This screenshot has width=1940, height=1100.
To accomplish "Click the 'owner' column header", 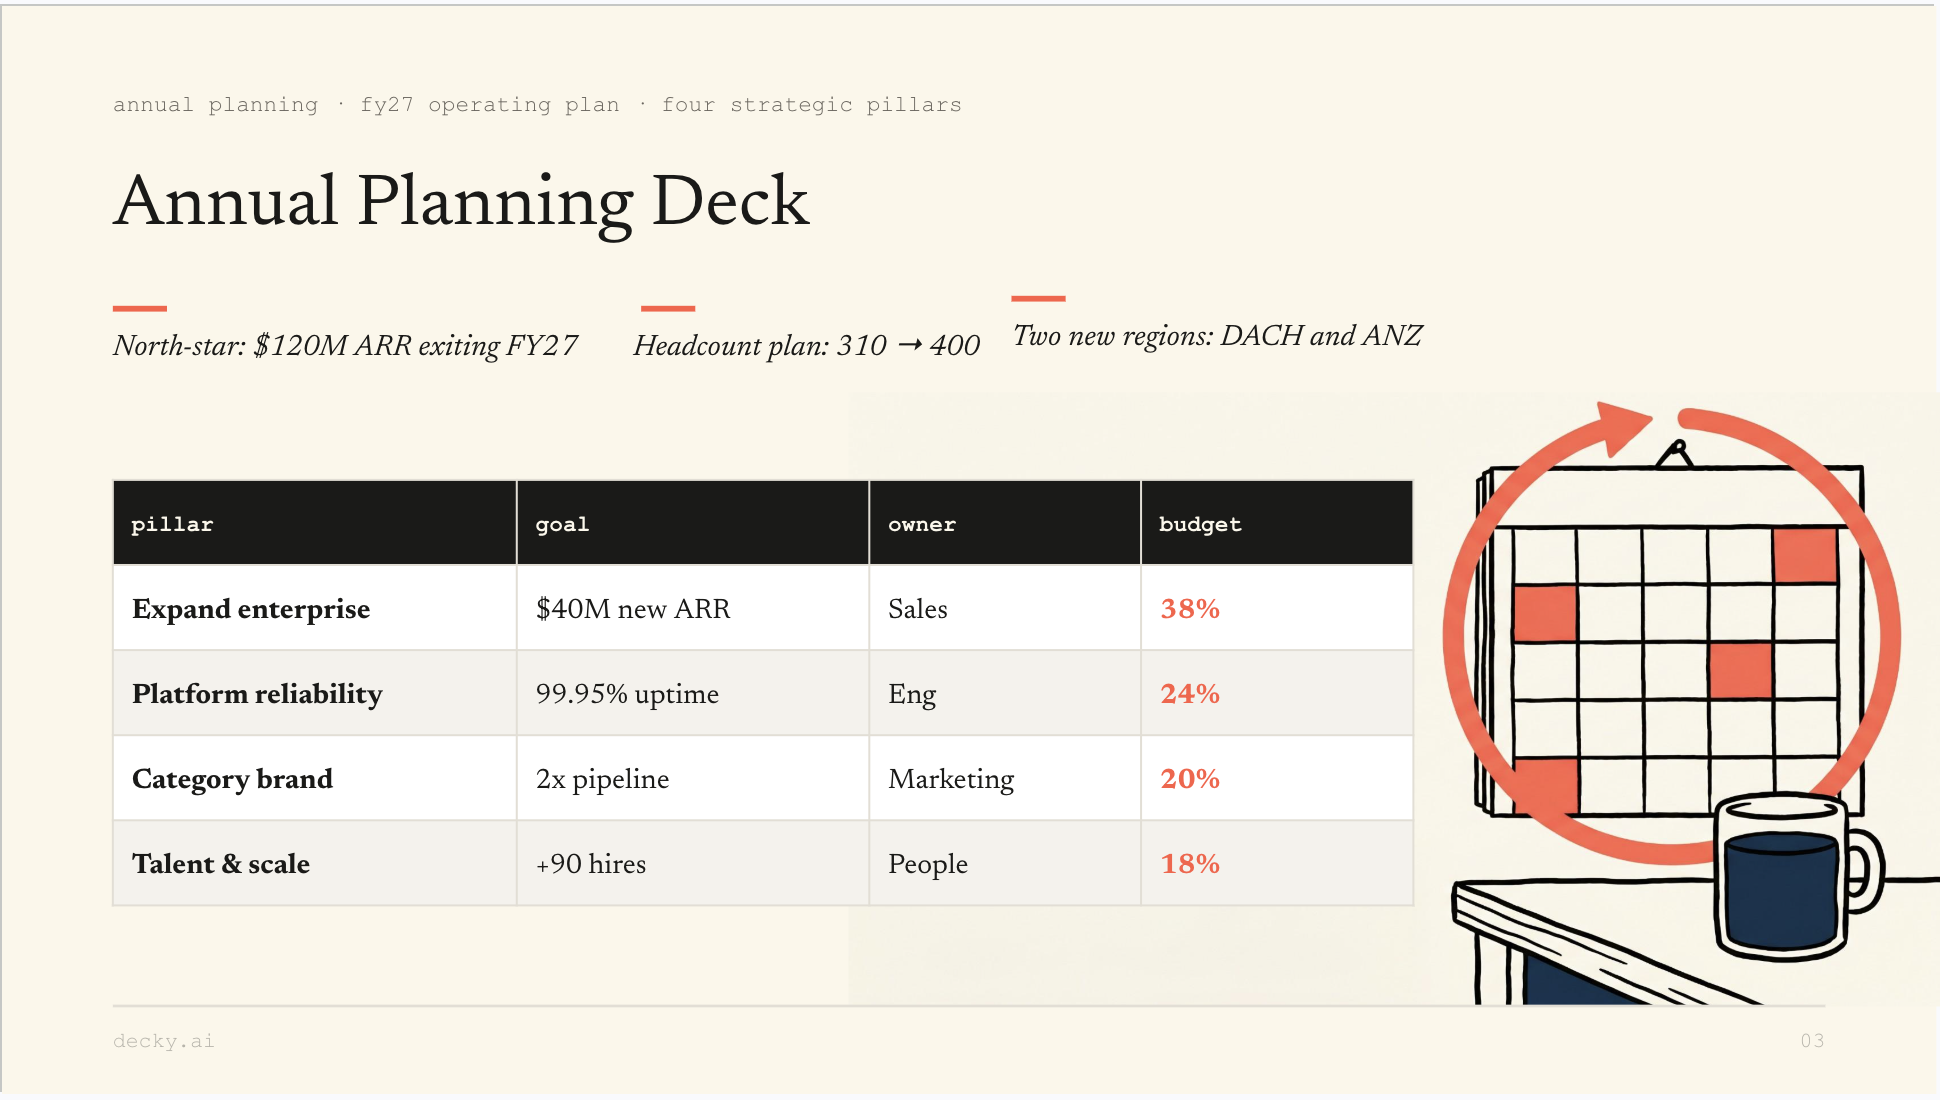I will 1005,523.
